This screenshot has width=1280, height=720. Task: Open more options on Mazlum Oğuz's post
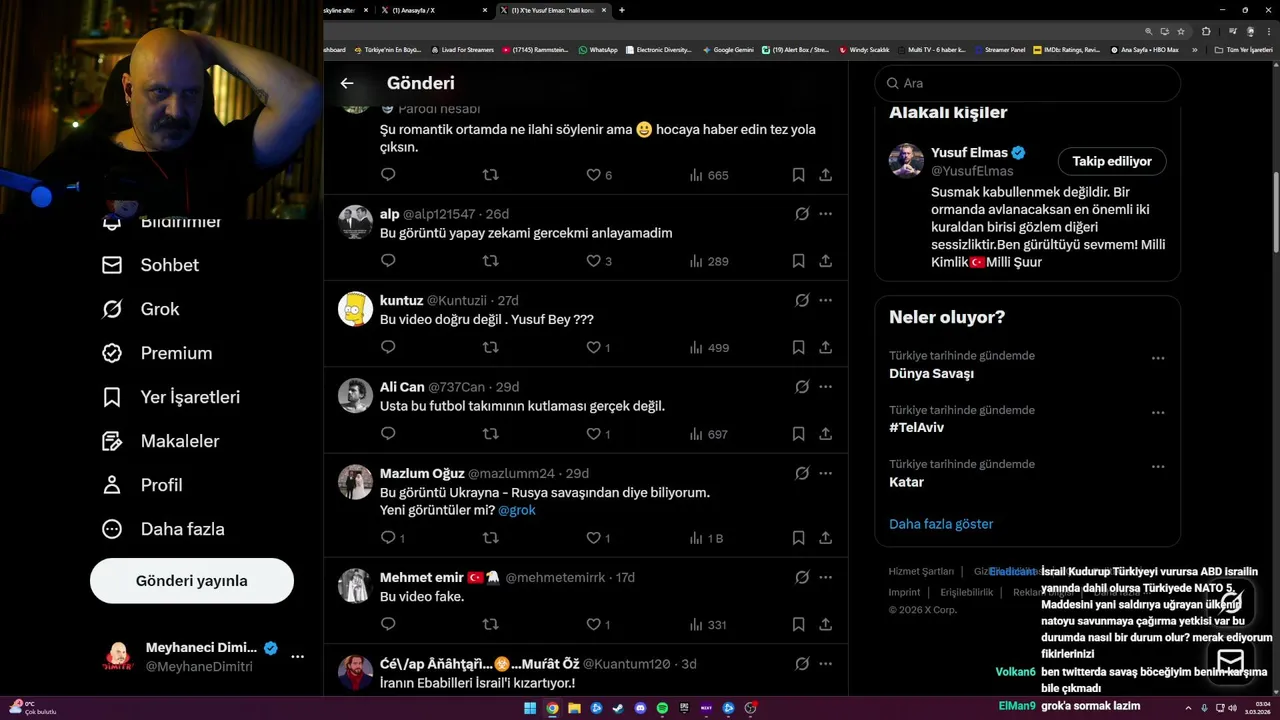click(x=826, y=473)
